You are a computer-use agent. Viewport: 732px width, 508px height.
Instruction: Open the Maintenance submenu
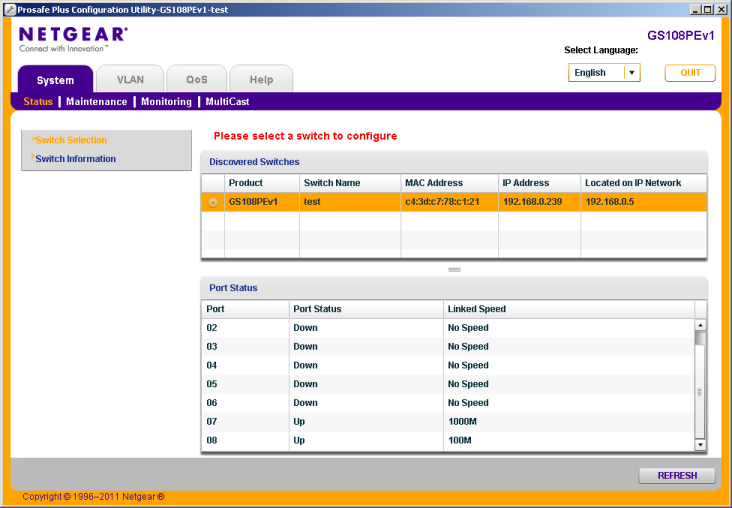pyautogui.click(x=97, y=102)
